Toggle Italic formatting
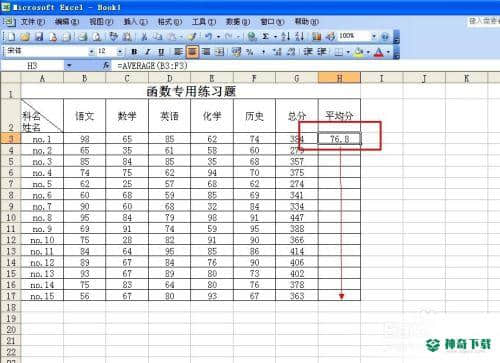This screenshot has height=363, width=500. click(x=148, y=52)
